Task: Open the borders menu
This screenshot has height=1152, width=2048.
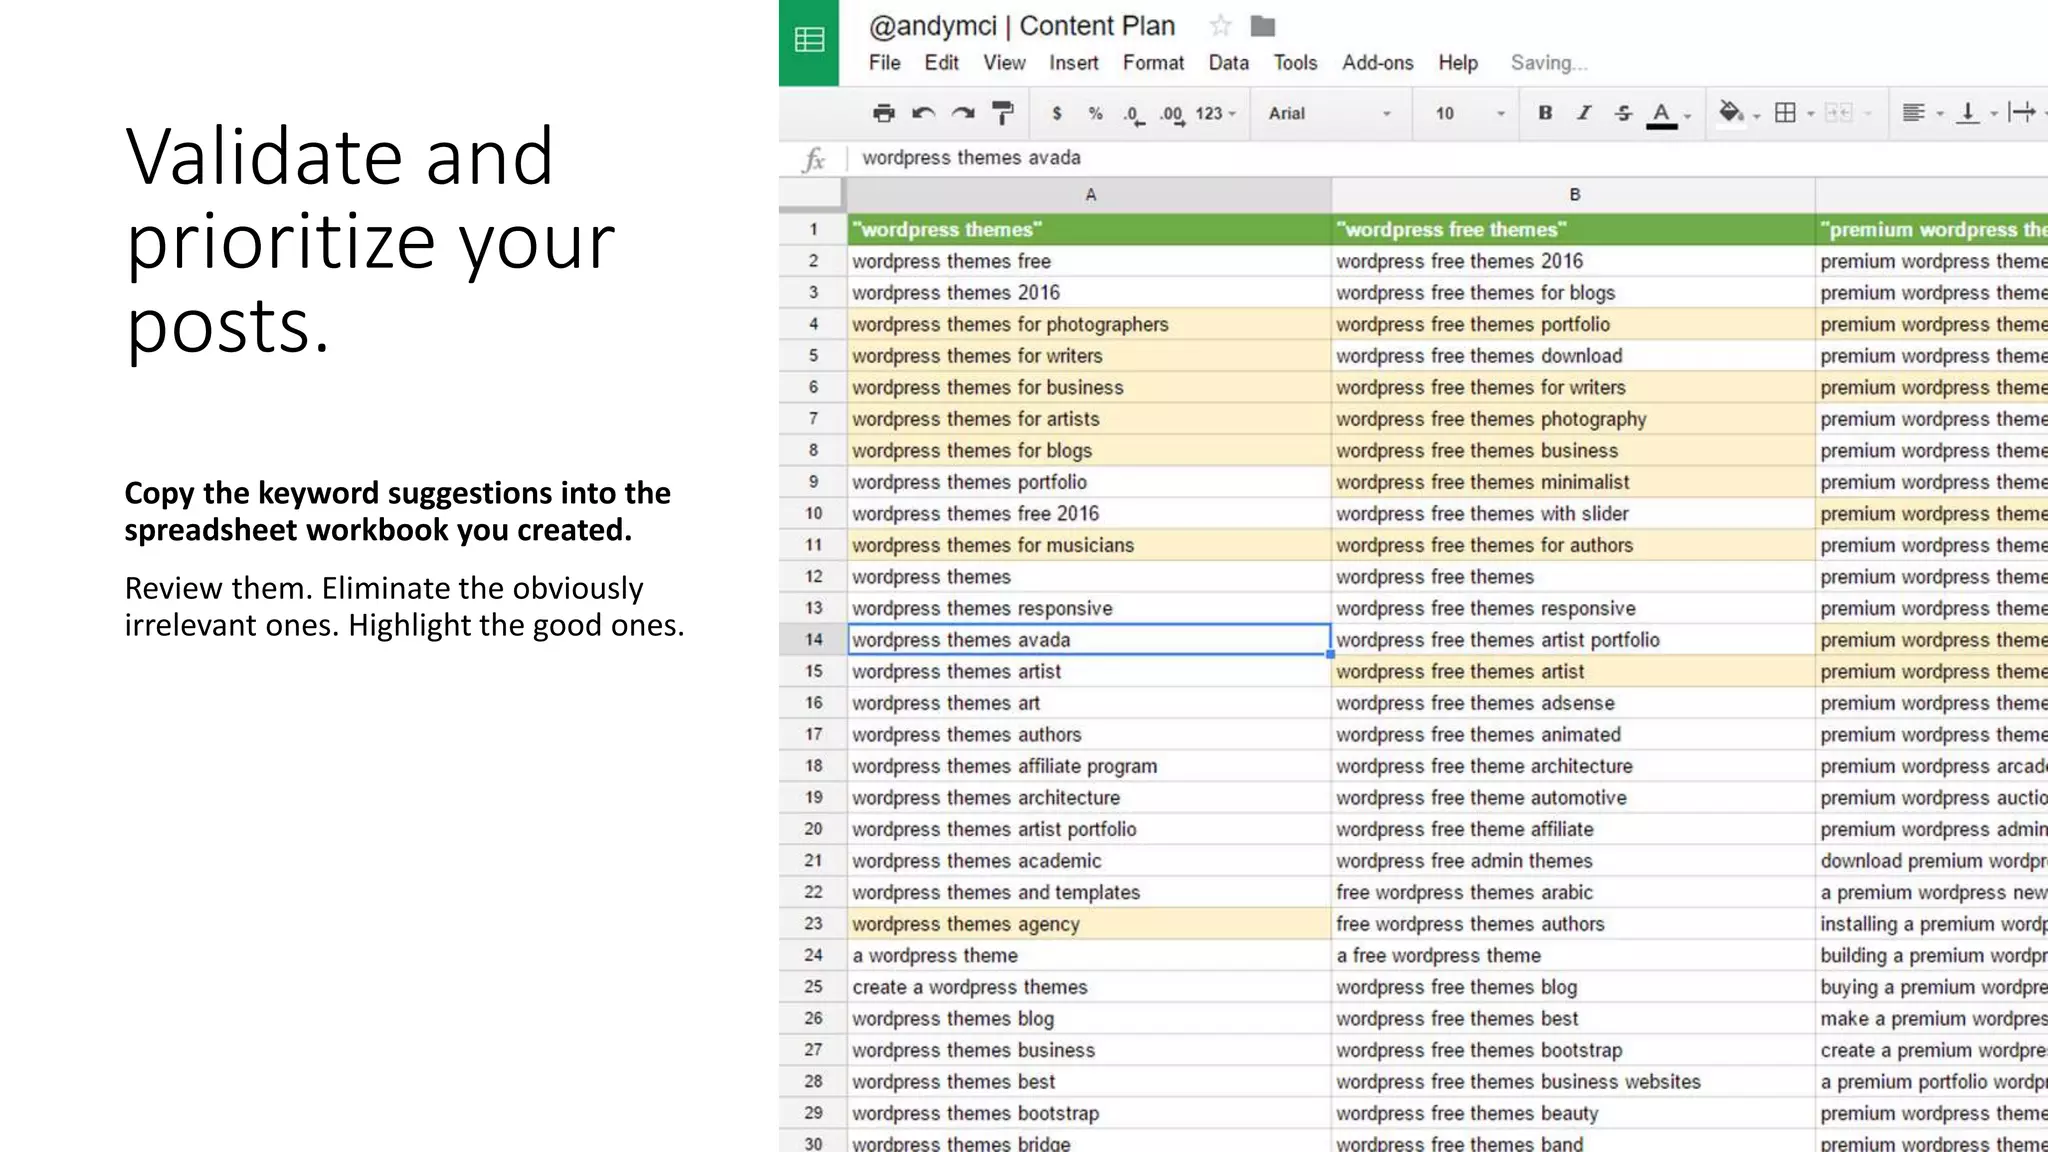Action: pos(1785,112)
